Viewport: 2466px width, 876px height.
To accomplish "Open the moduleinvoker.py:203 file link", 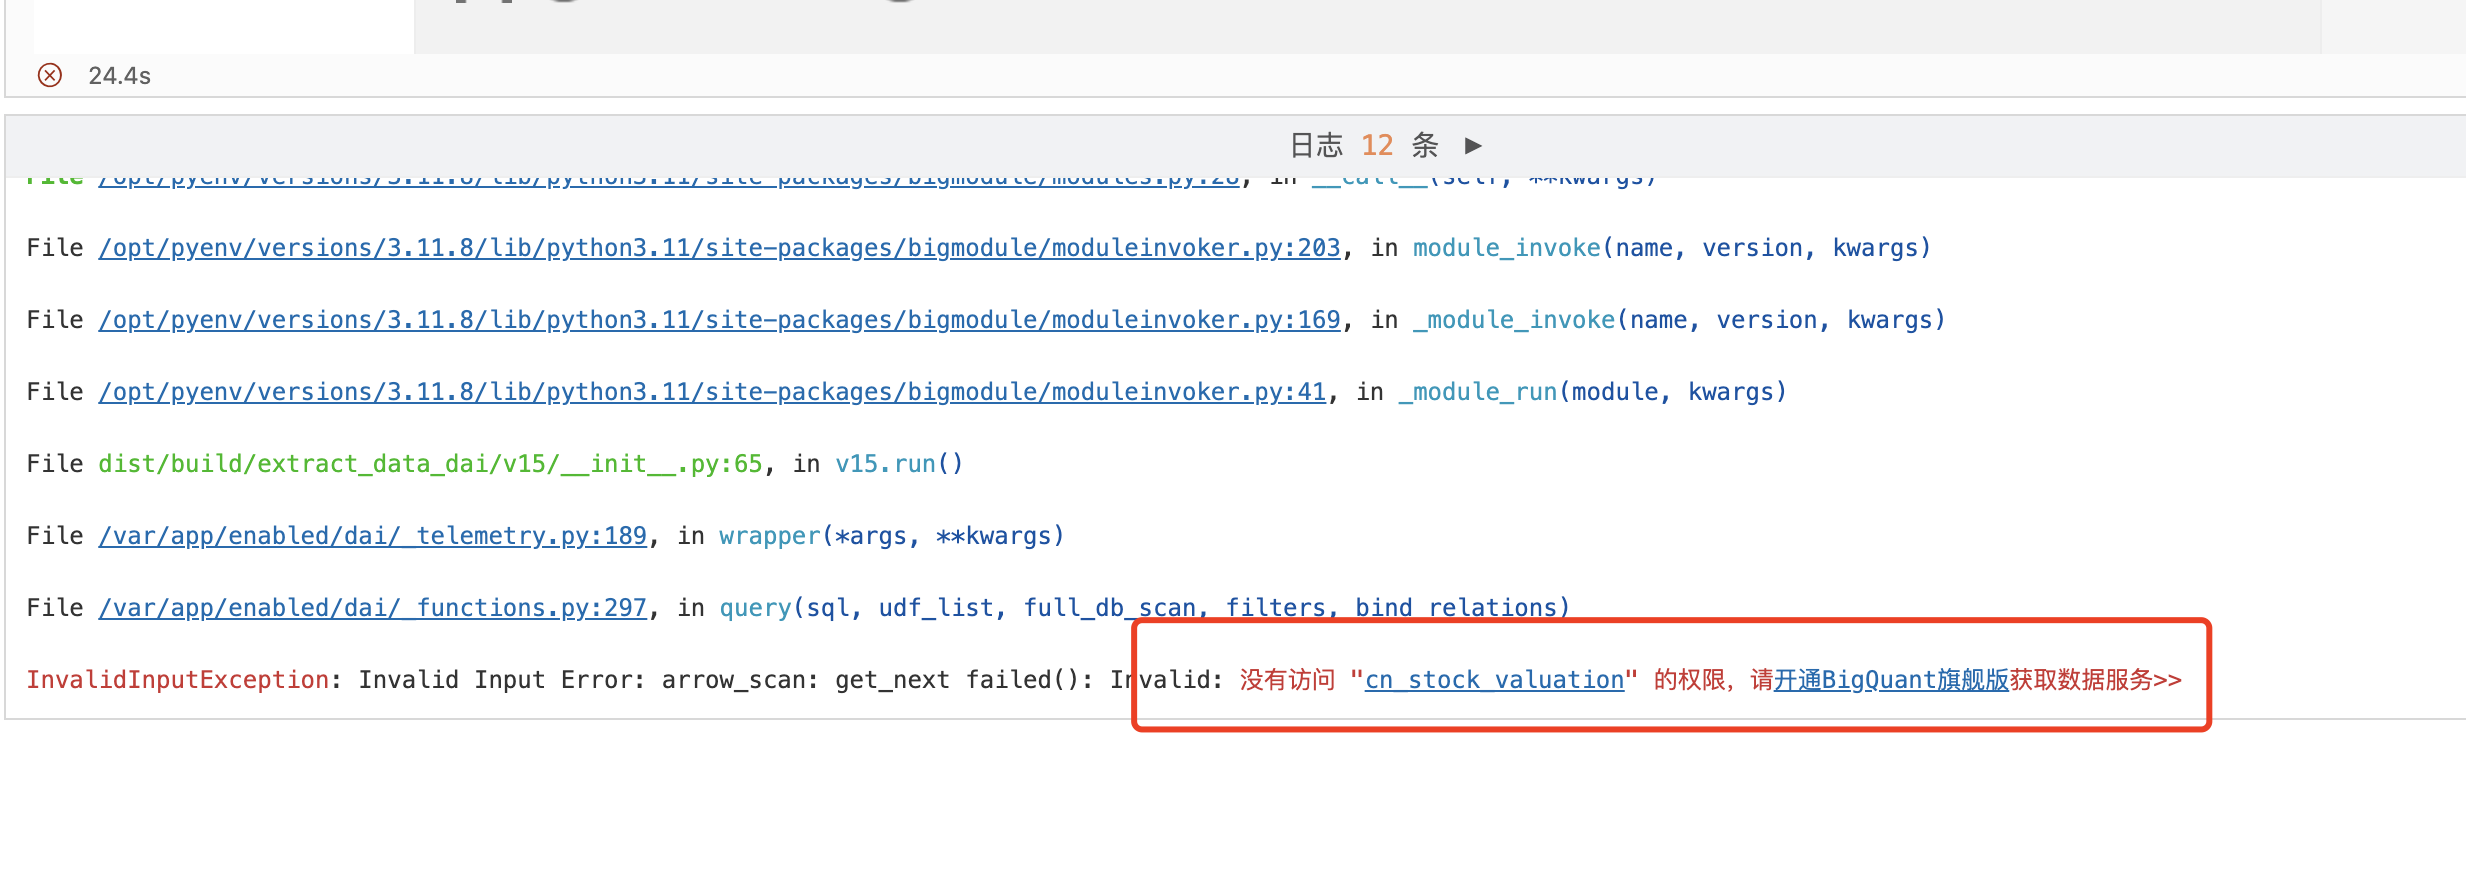I will coord(719,248).
